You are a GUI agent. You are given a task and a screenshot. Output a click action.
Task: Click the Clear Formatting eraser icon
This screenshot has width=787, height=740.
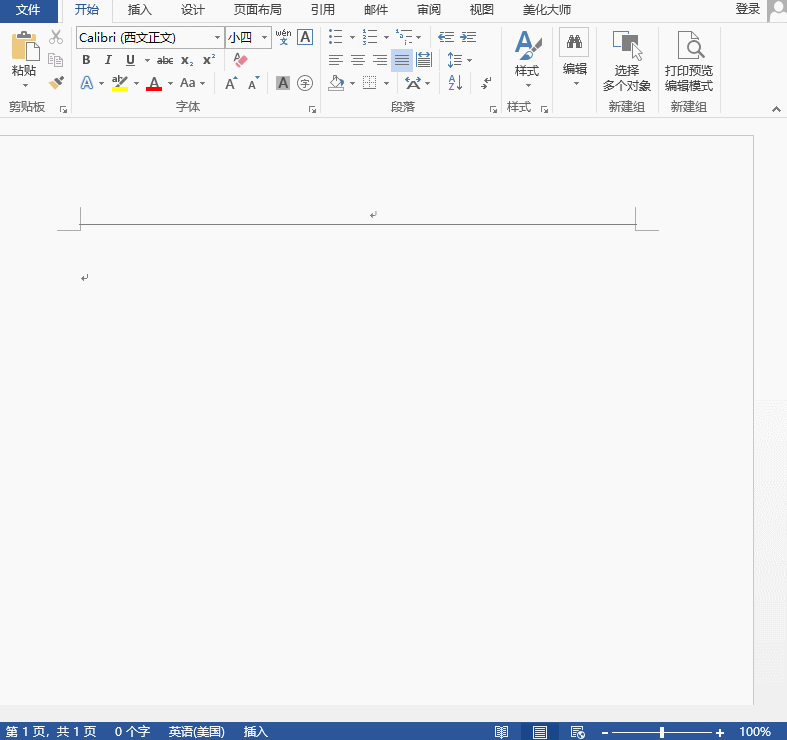coord(240,60)
